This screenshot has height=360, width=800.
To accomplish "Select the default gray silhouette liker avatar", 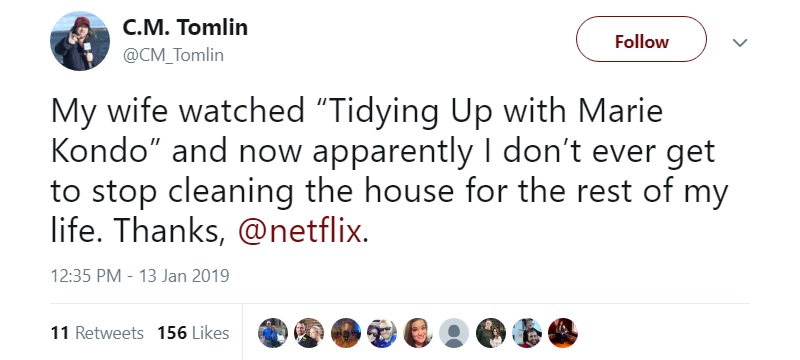I will click(x=454, y=333).
